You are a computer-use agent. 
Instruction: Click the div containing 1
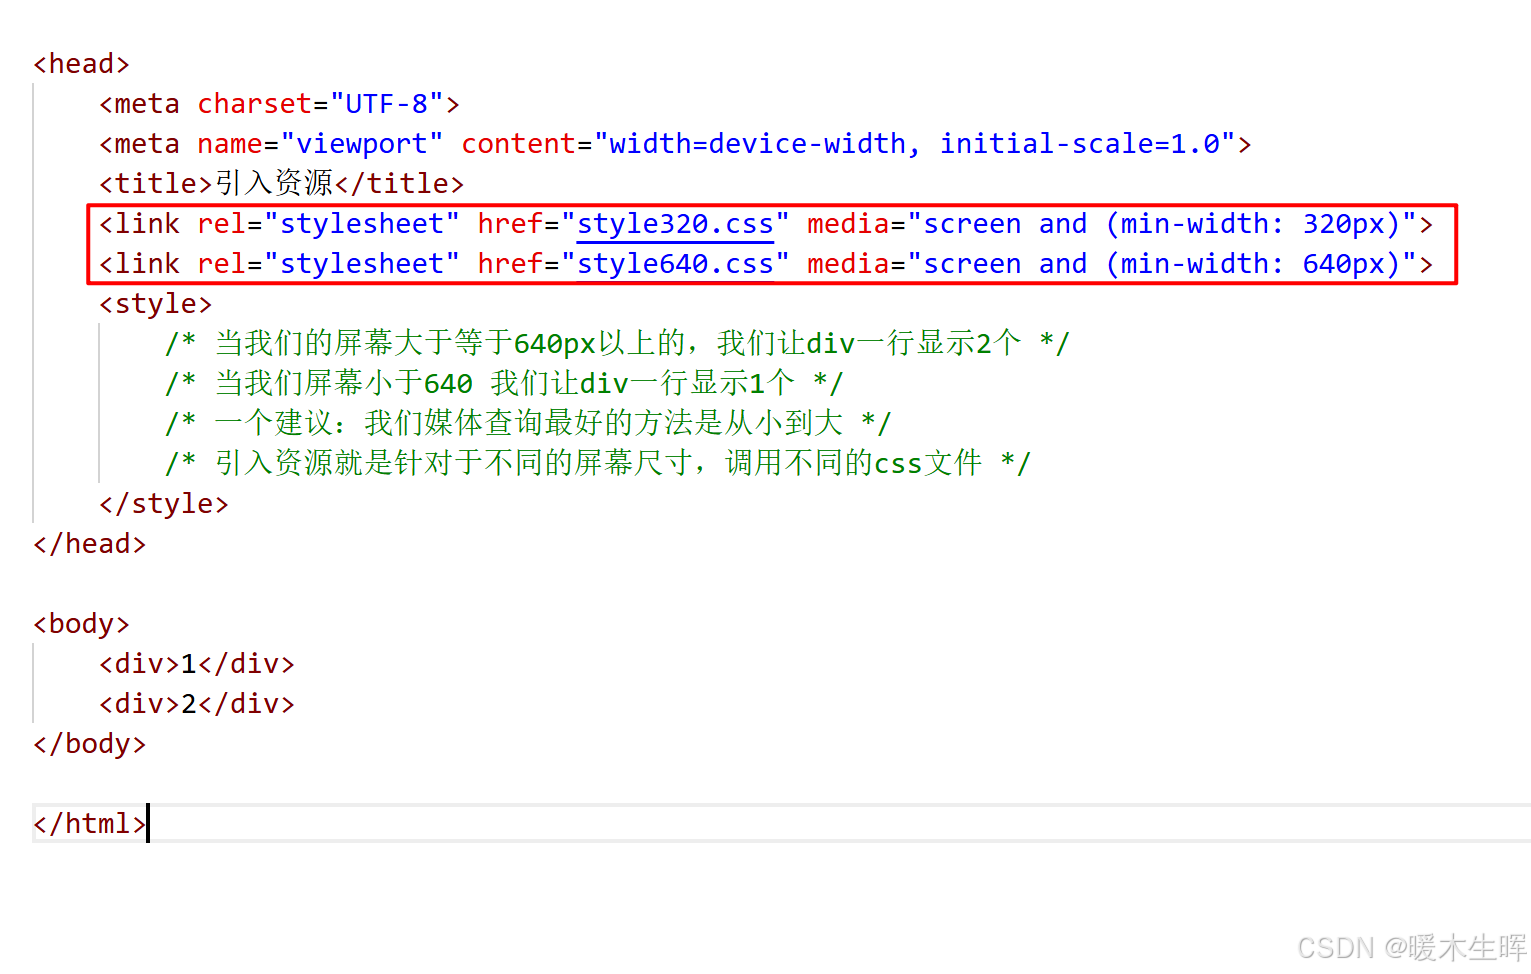(x=196, y=664)
